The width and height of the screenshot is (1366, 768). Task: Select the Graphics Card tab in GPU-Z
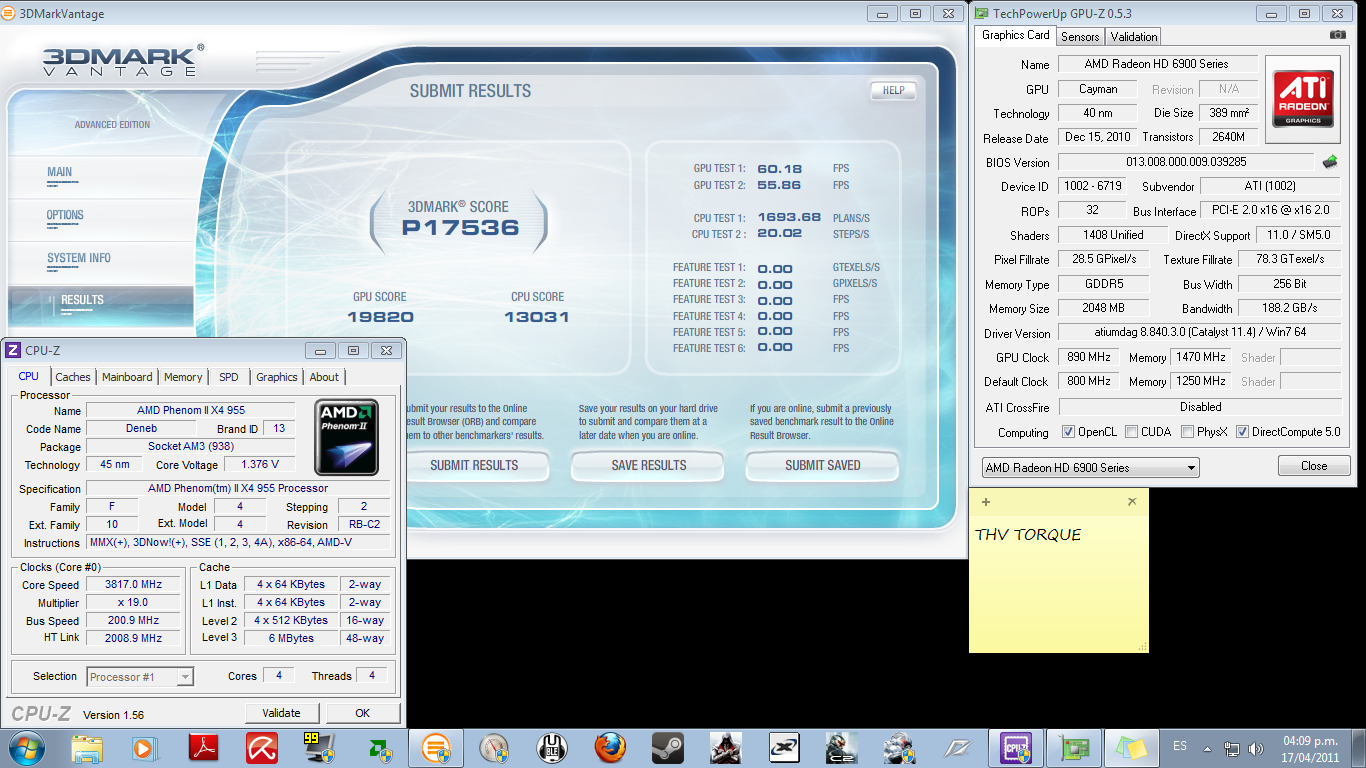tap(1016, 35)
